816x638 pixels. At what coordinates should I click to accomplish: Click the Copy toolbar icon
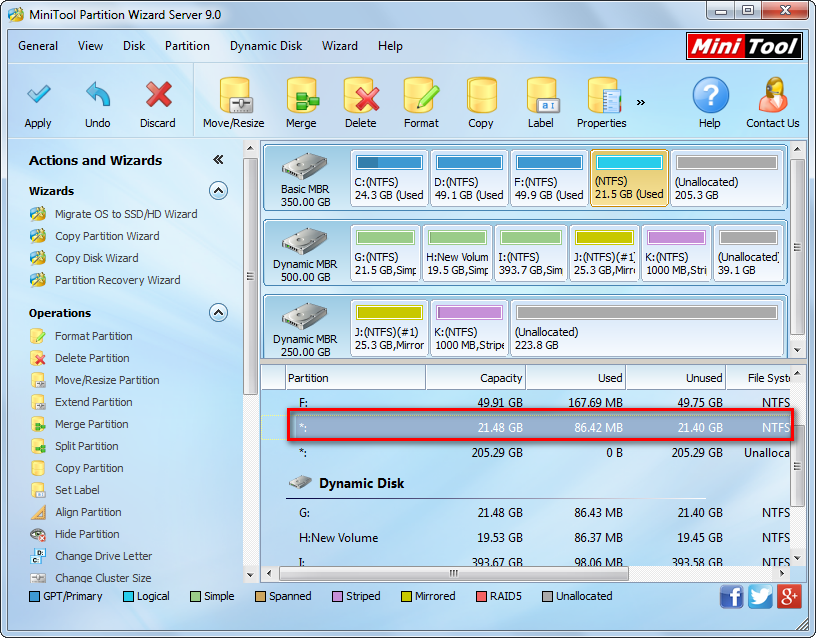point(481,96)
